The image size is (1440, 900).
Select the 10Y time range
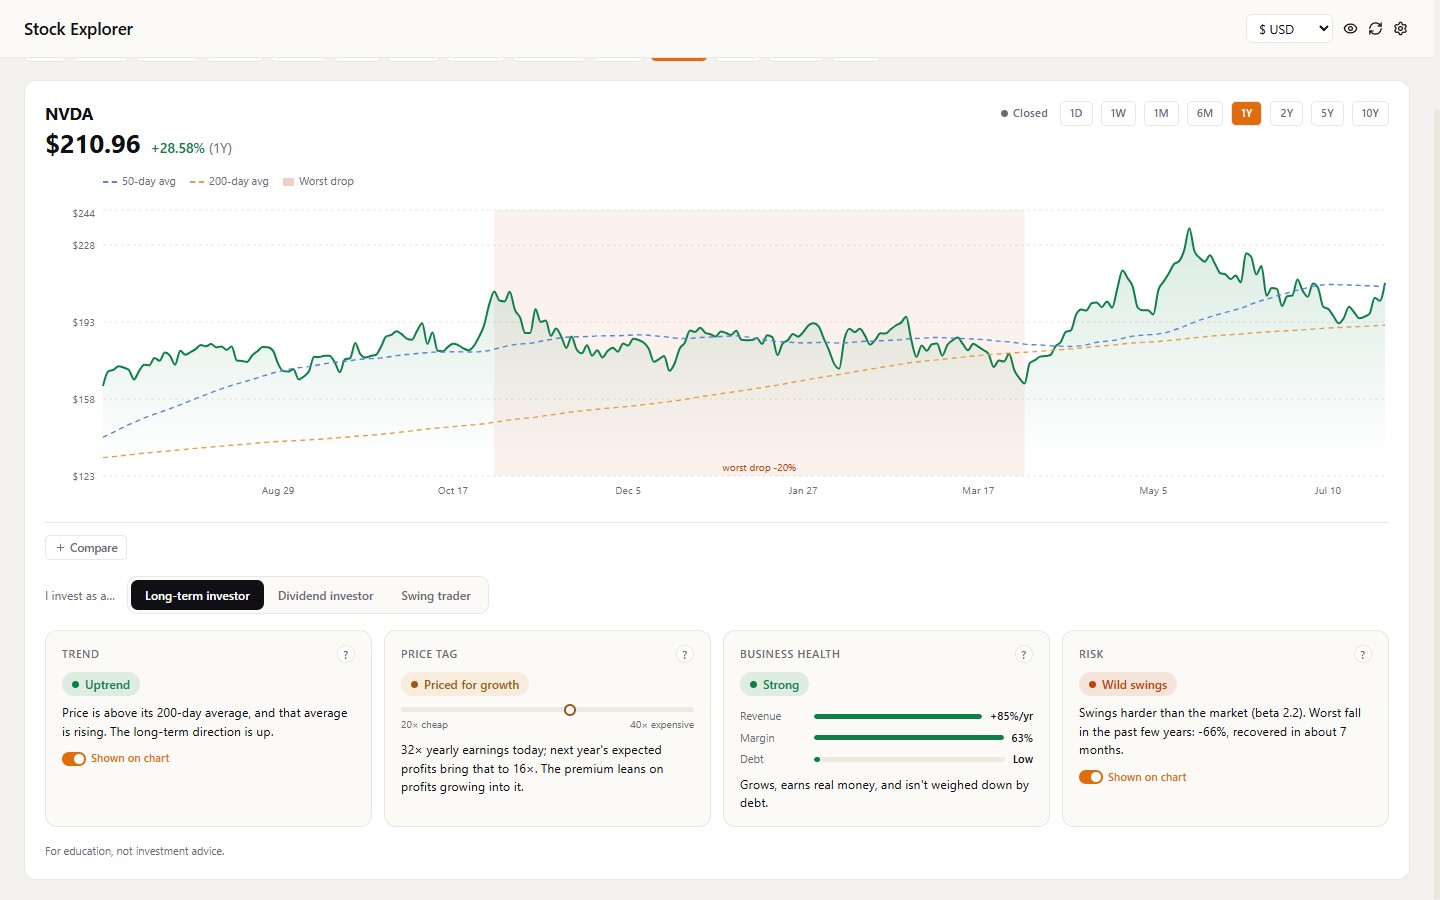[1370, 113]
